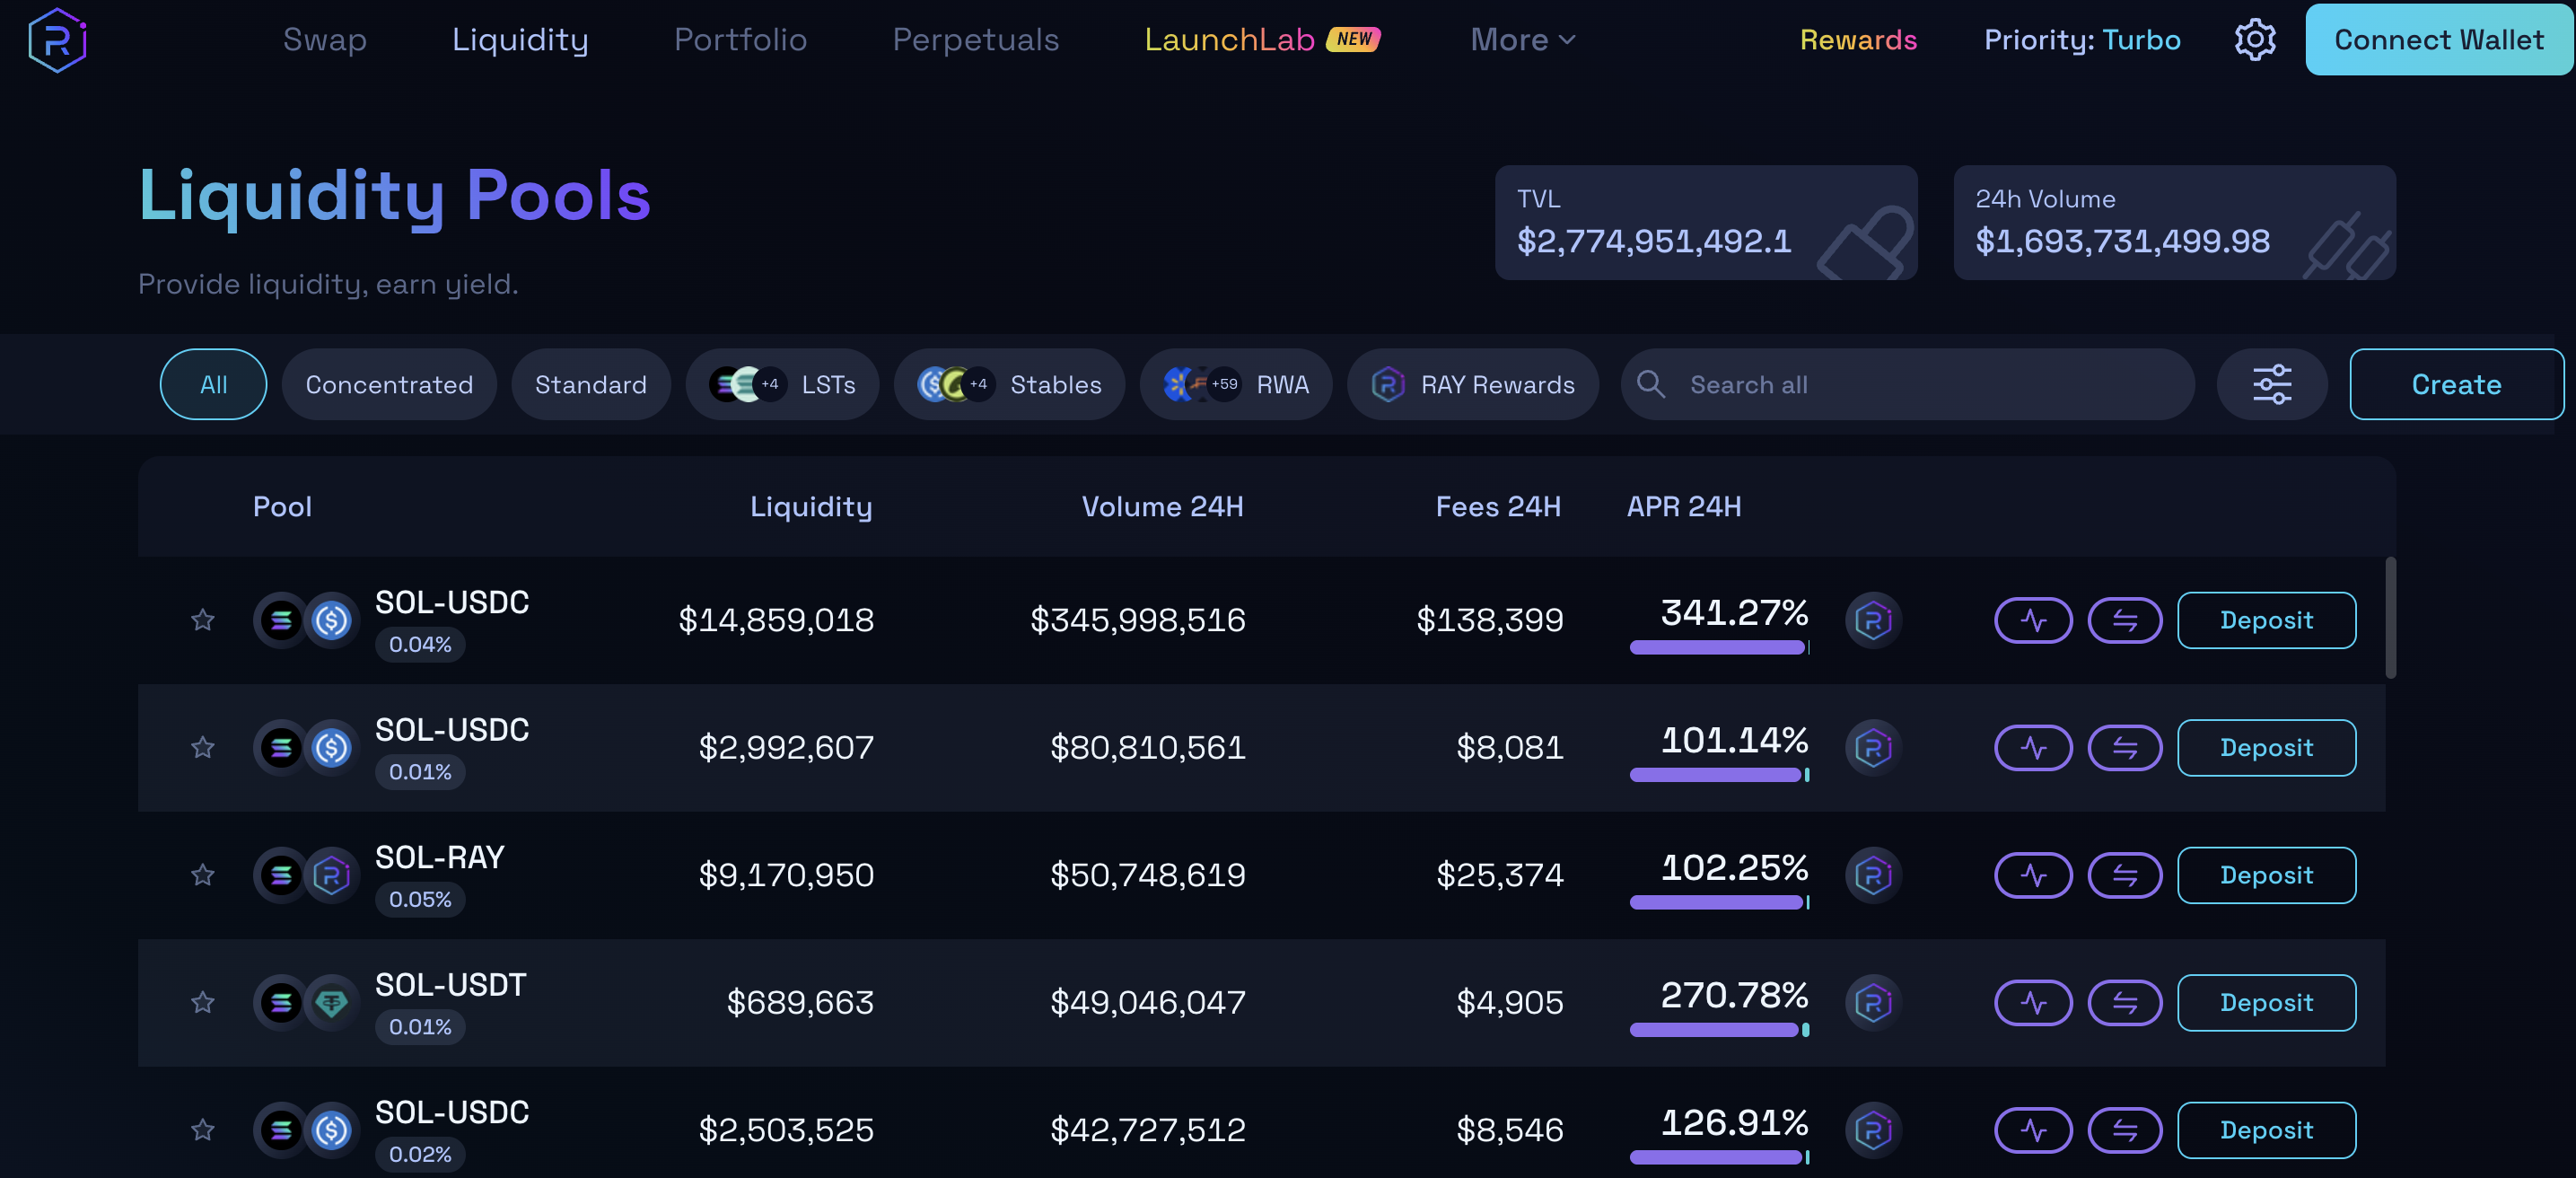Image resolution: width=2576 pixels, height=1178 pixels.
Task: Click RAY reward icon in SOL-RAY row
Action: click(x=1873, y=875)
